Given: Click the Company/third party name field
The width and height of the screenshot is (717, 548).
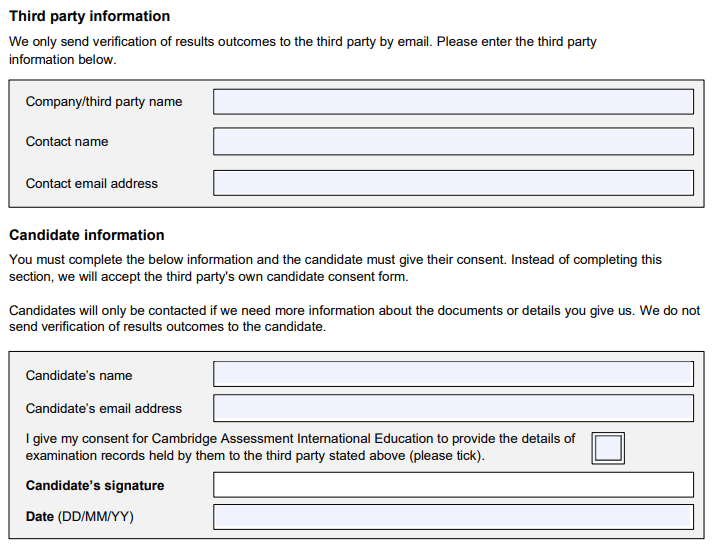Looking at the screenshot, I should 453,102.
